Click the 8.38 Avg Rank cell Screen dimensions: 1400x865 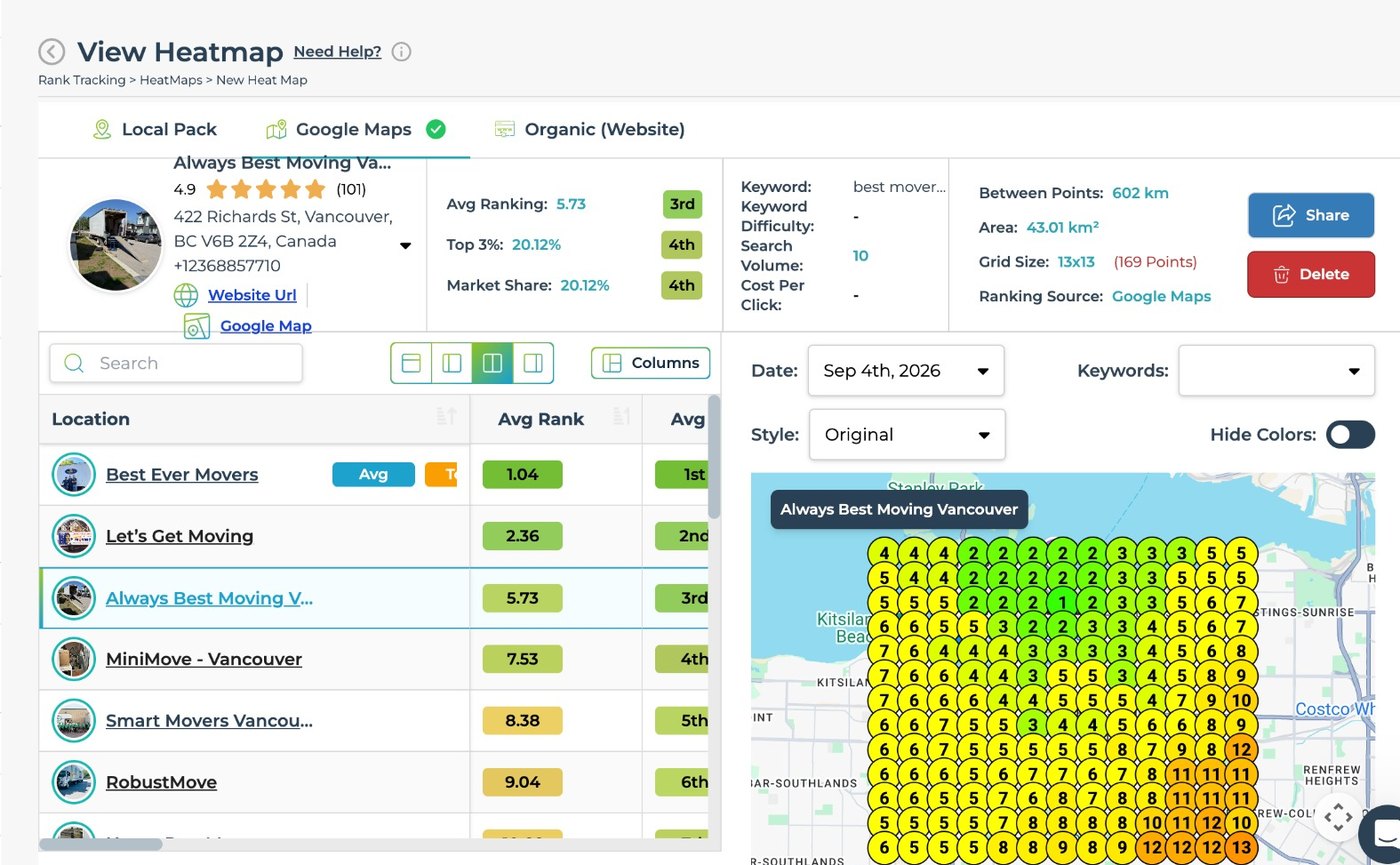click(x=522, y=721)
